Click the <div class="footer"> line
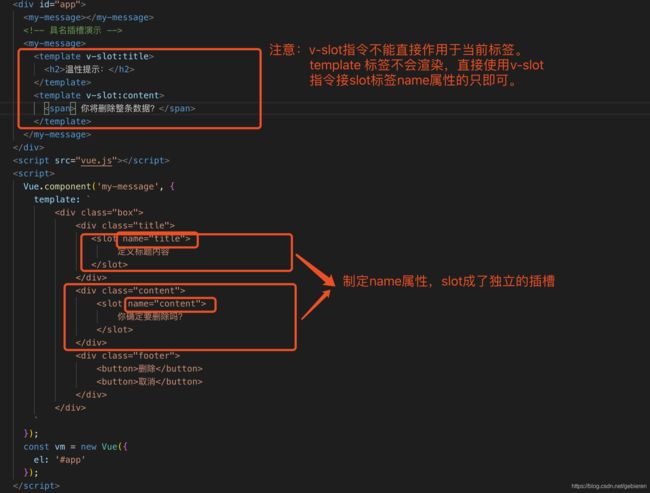Screen dimensions: 650x493 point(128,356)
